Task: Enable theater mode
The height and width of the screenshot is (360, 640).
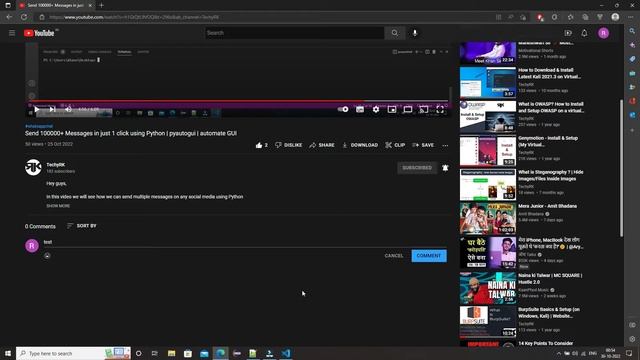Action: pos(408,109)
